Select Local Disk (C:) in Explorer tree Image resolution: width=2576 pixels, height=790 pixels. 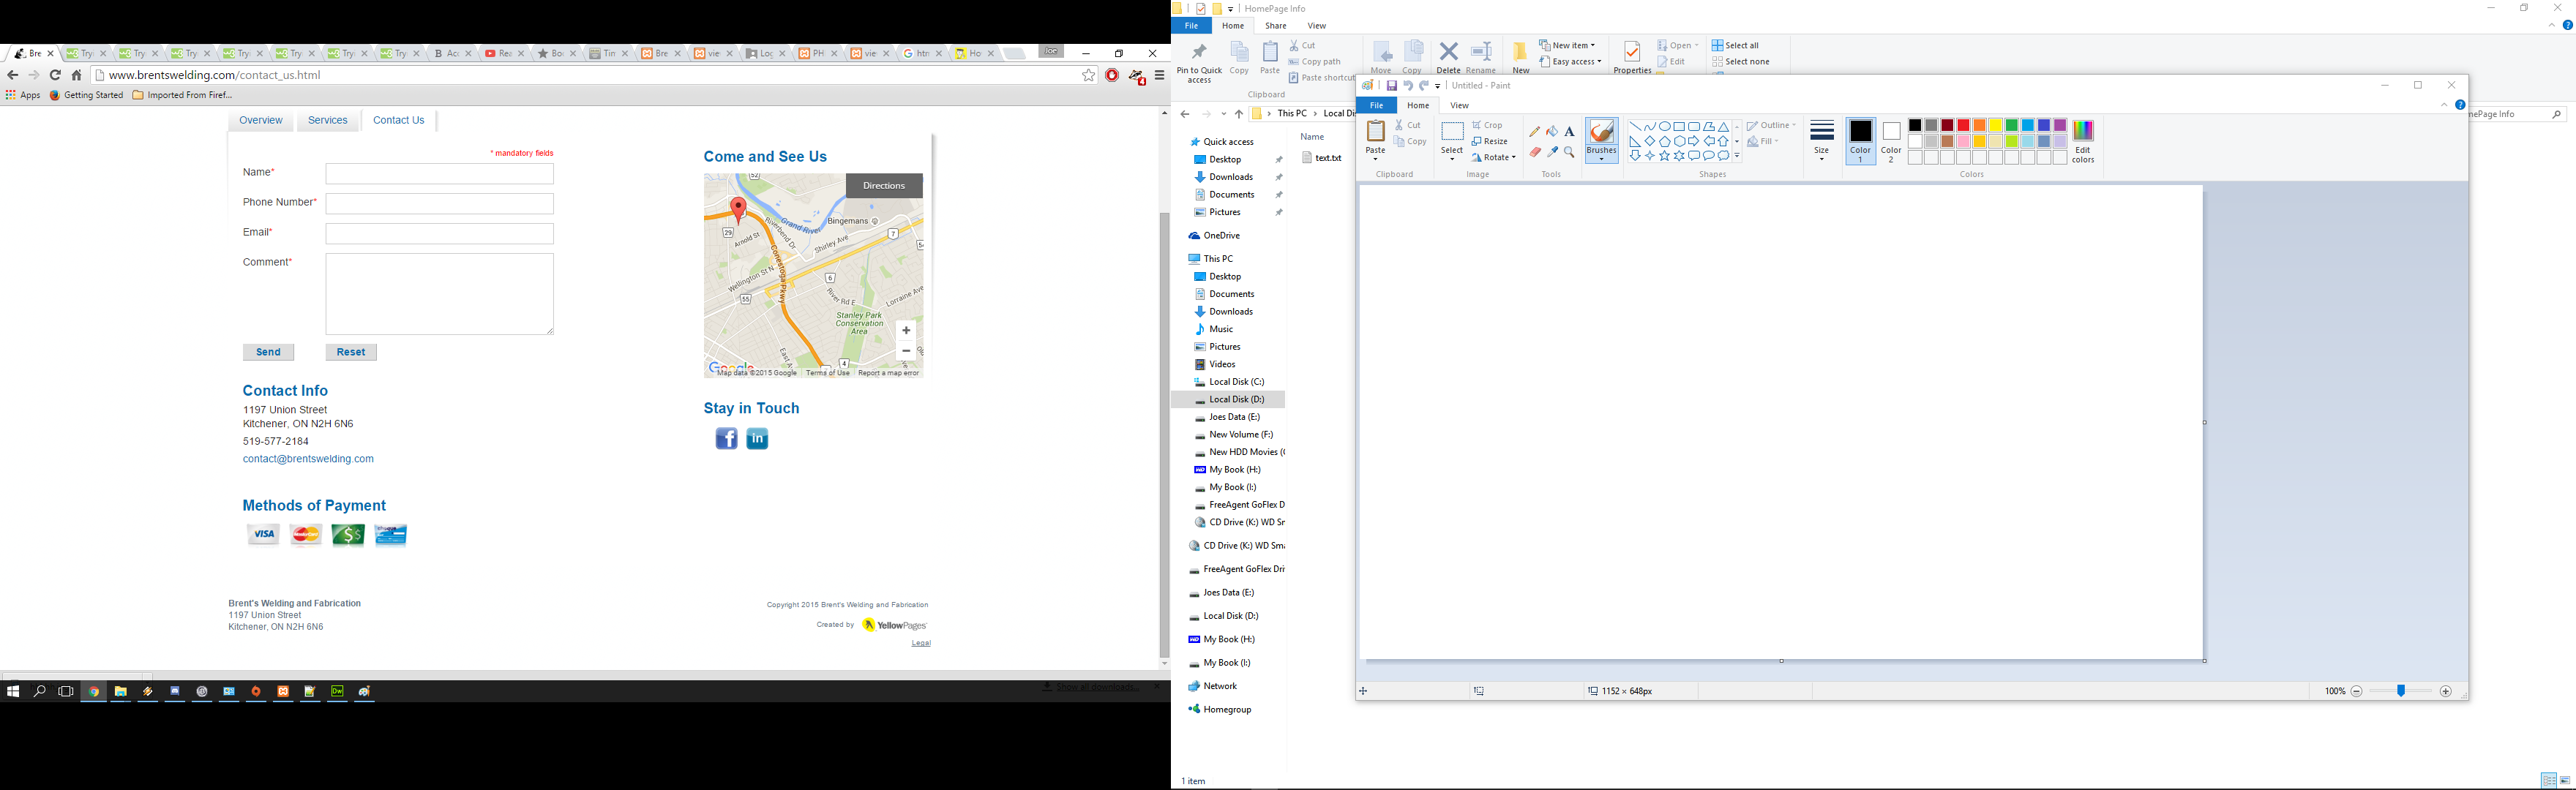click(1229, 382)
